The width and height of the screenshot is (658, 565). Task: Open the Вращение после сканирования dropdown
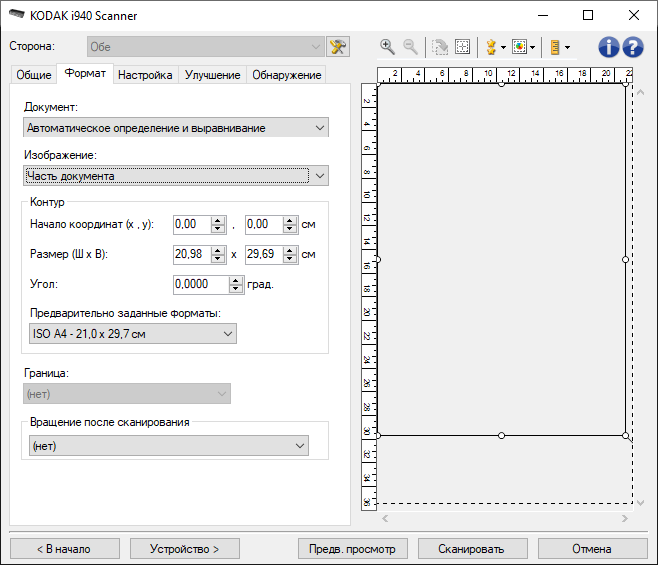[166, 446]
